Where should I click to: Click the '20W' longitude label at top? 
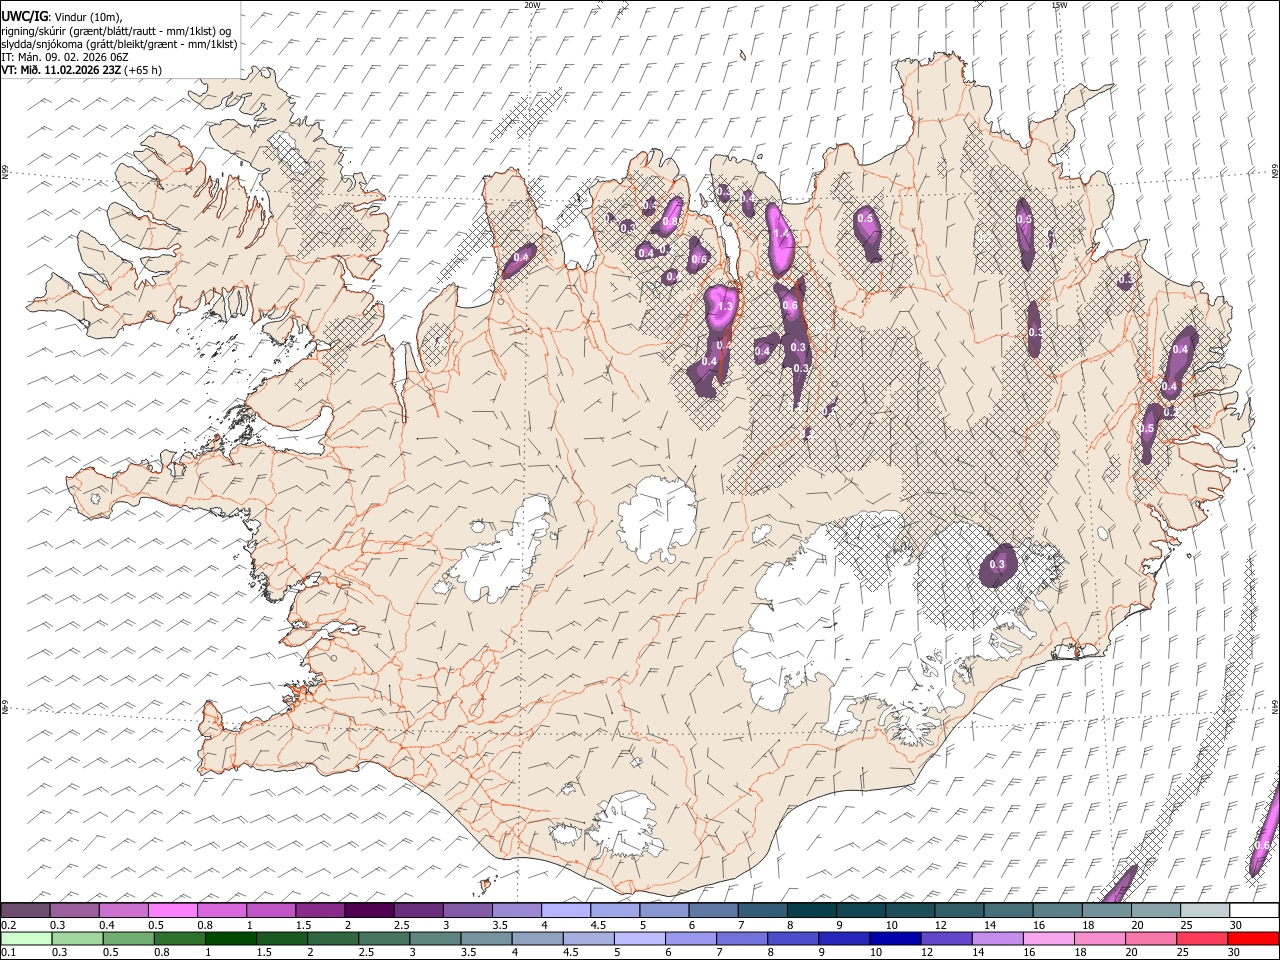point(532,4)
